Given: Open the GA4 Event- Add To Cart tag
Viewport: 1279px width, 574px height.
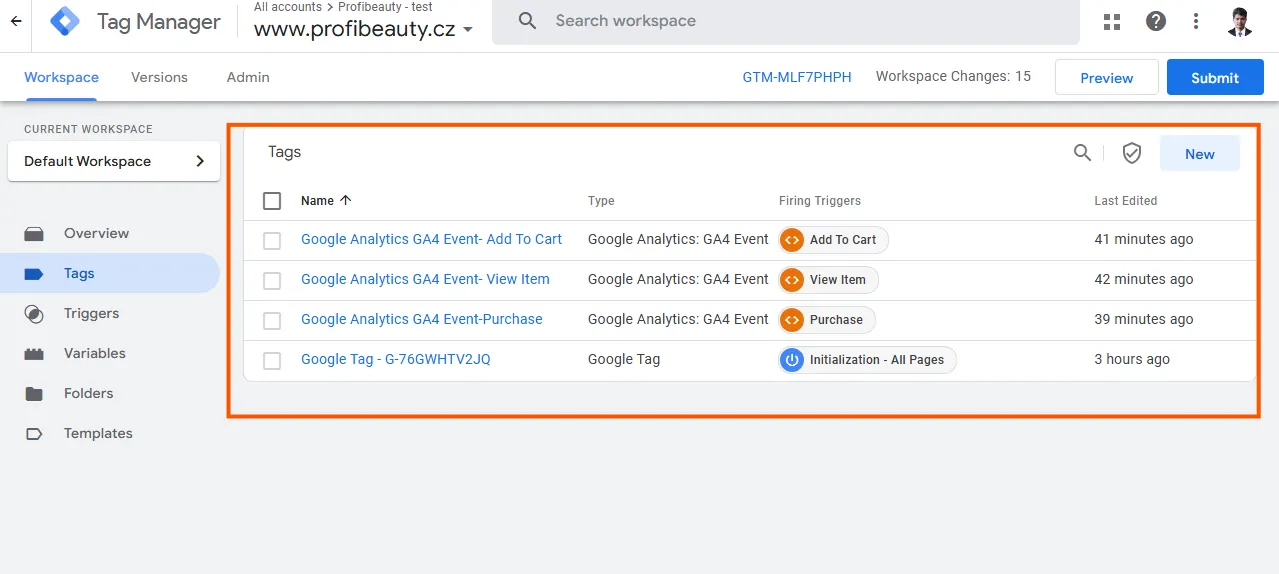Looking at the screenshot, I should [x=431, y=239].
